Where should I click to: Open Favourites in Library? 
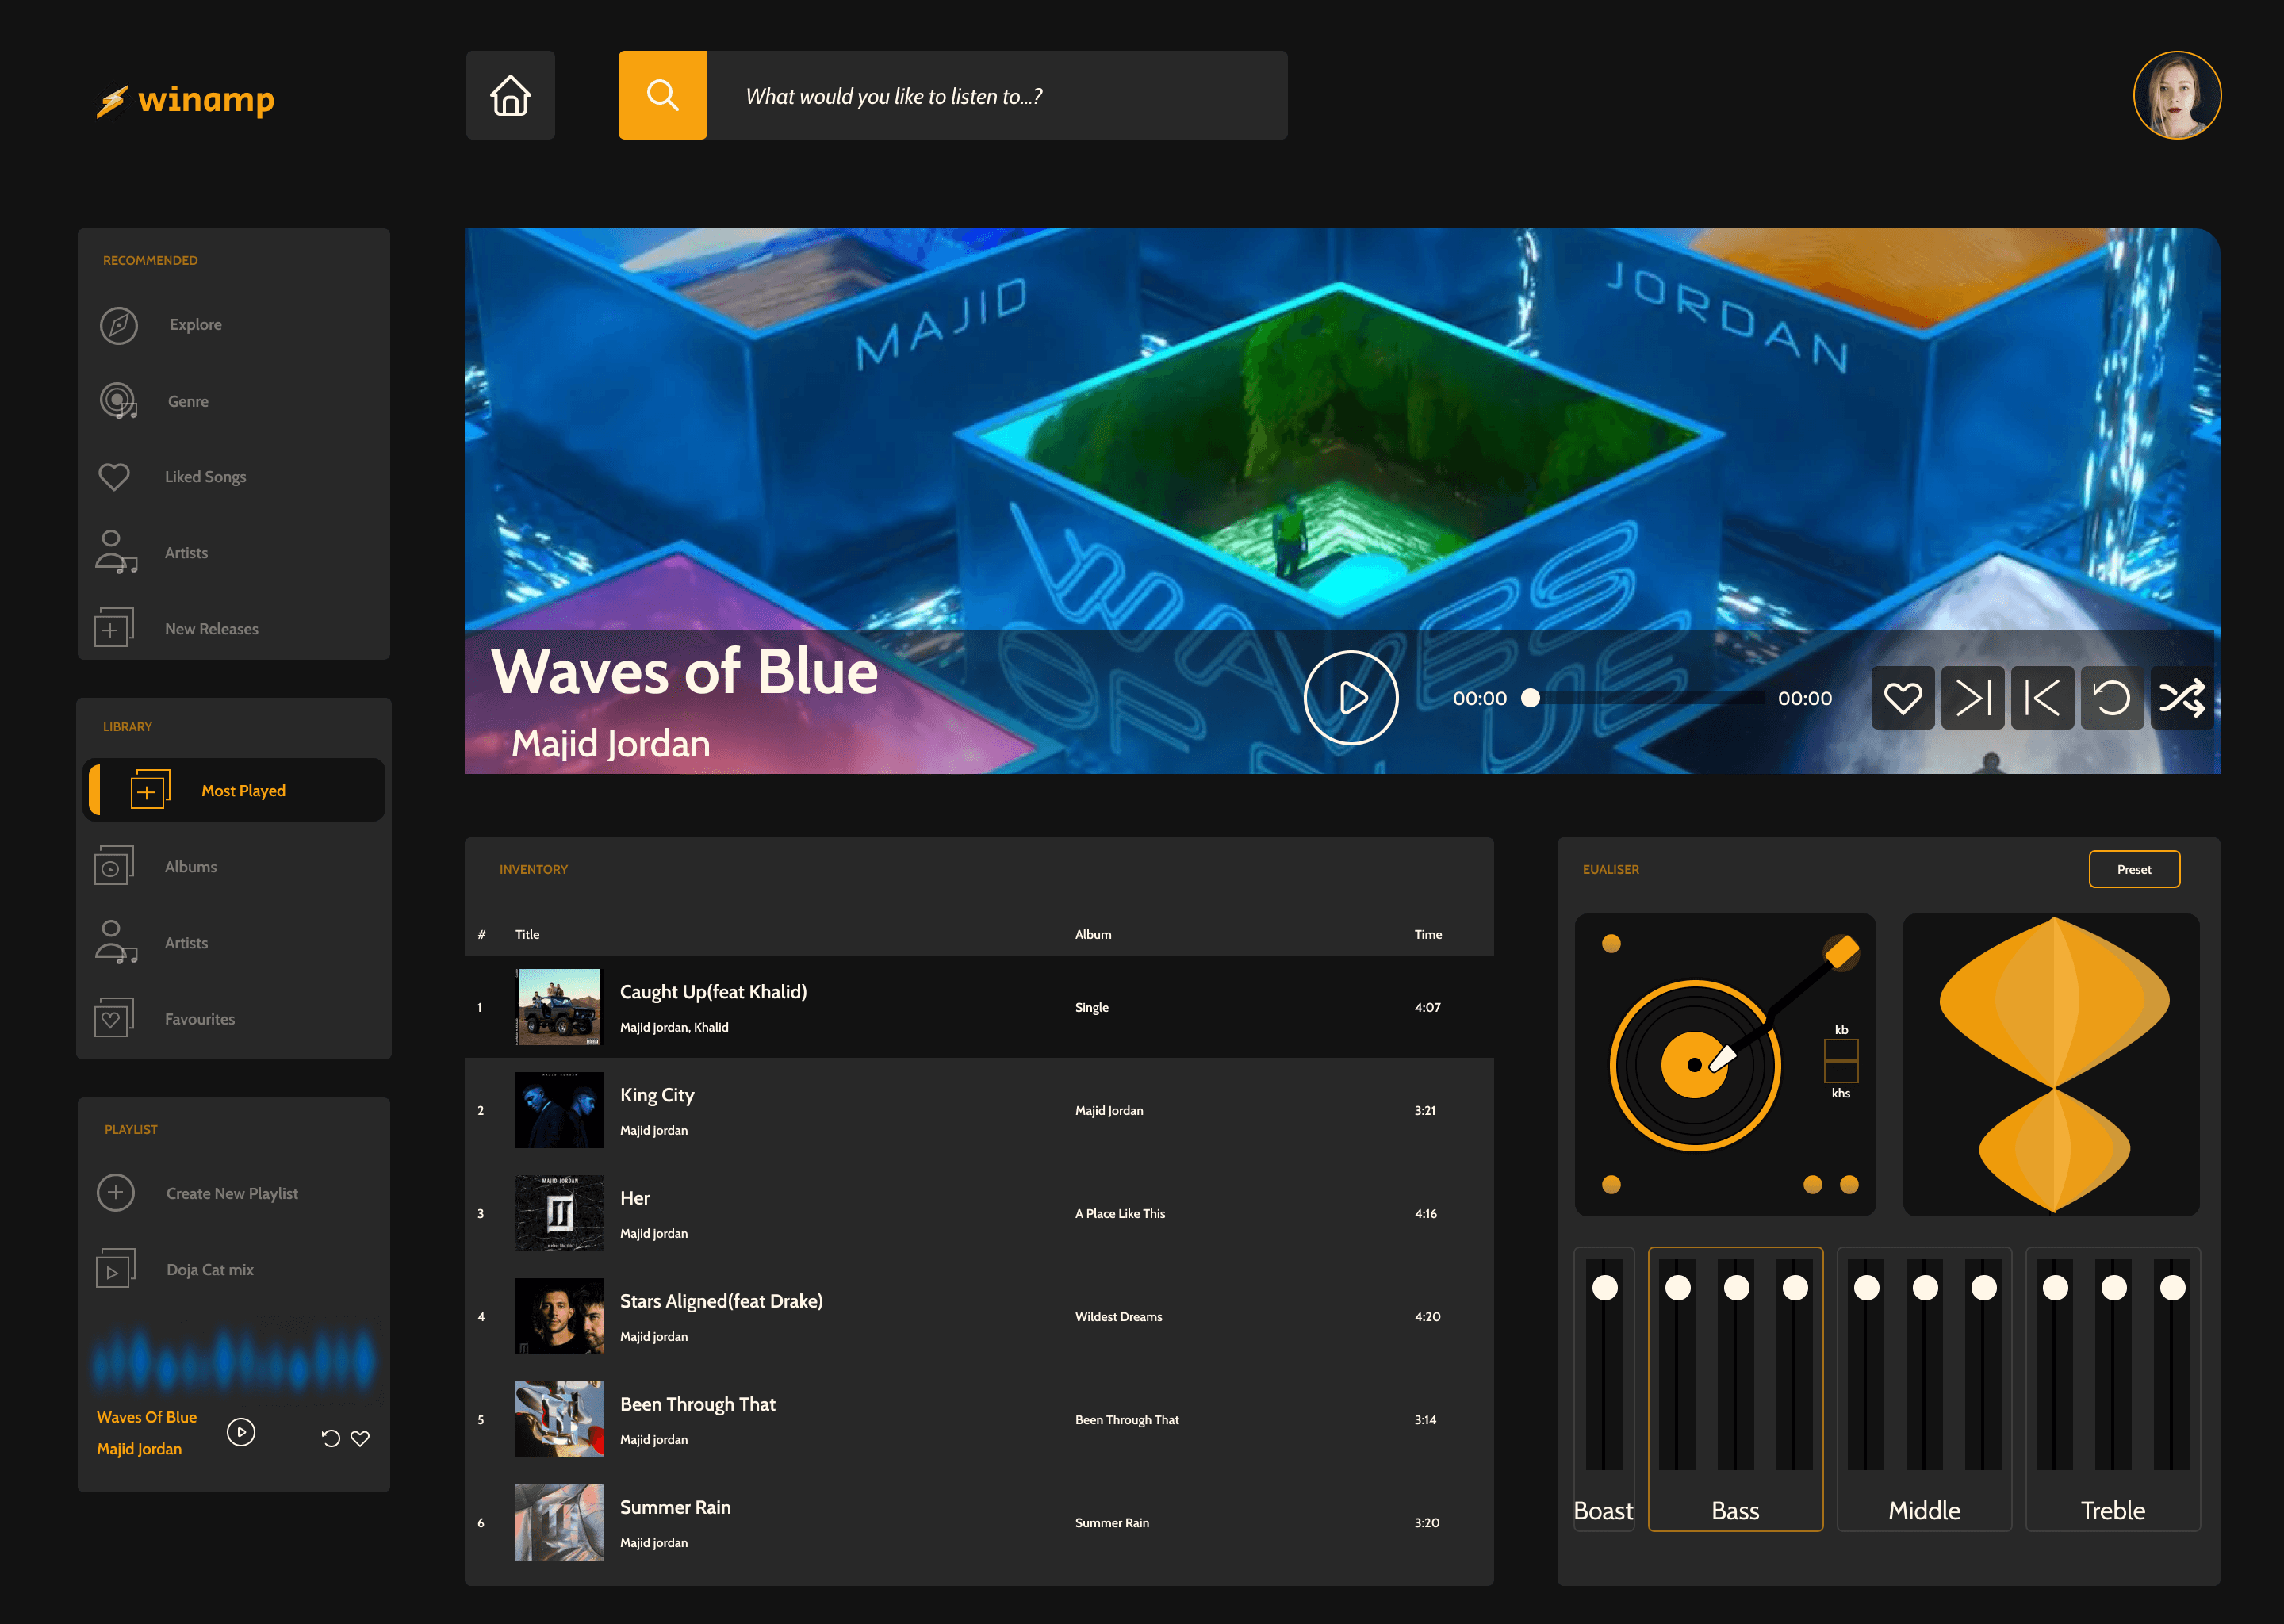(x=200, y=1019)
